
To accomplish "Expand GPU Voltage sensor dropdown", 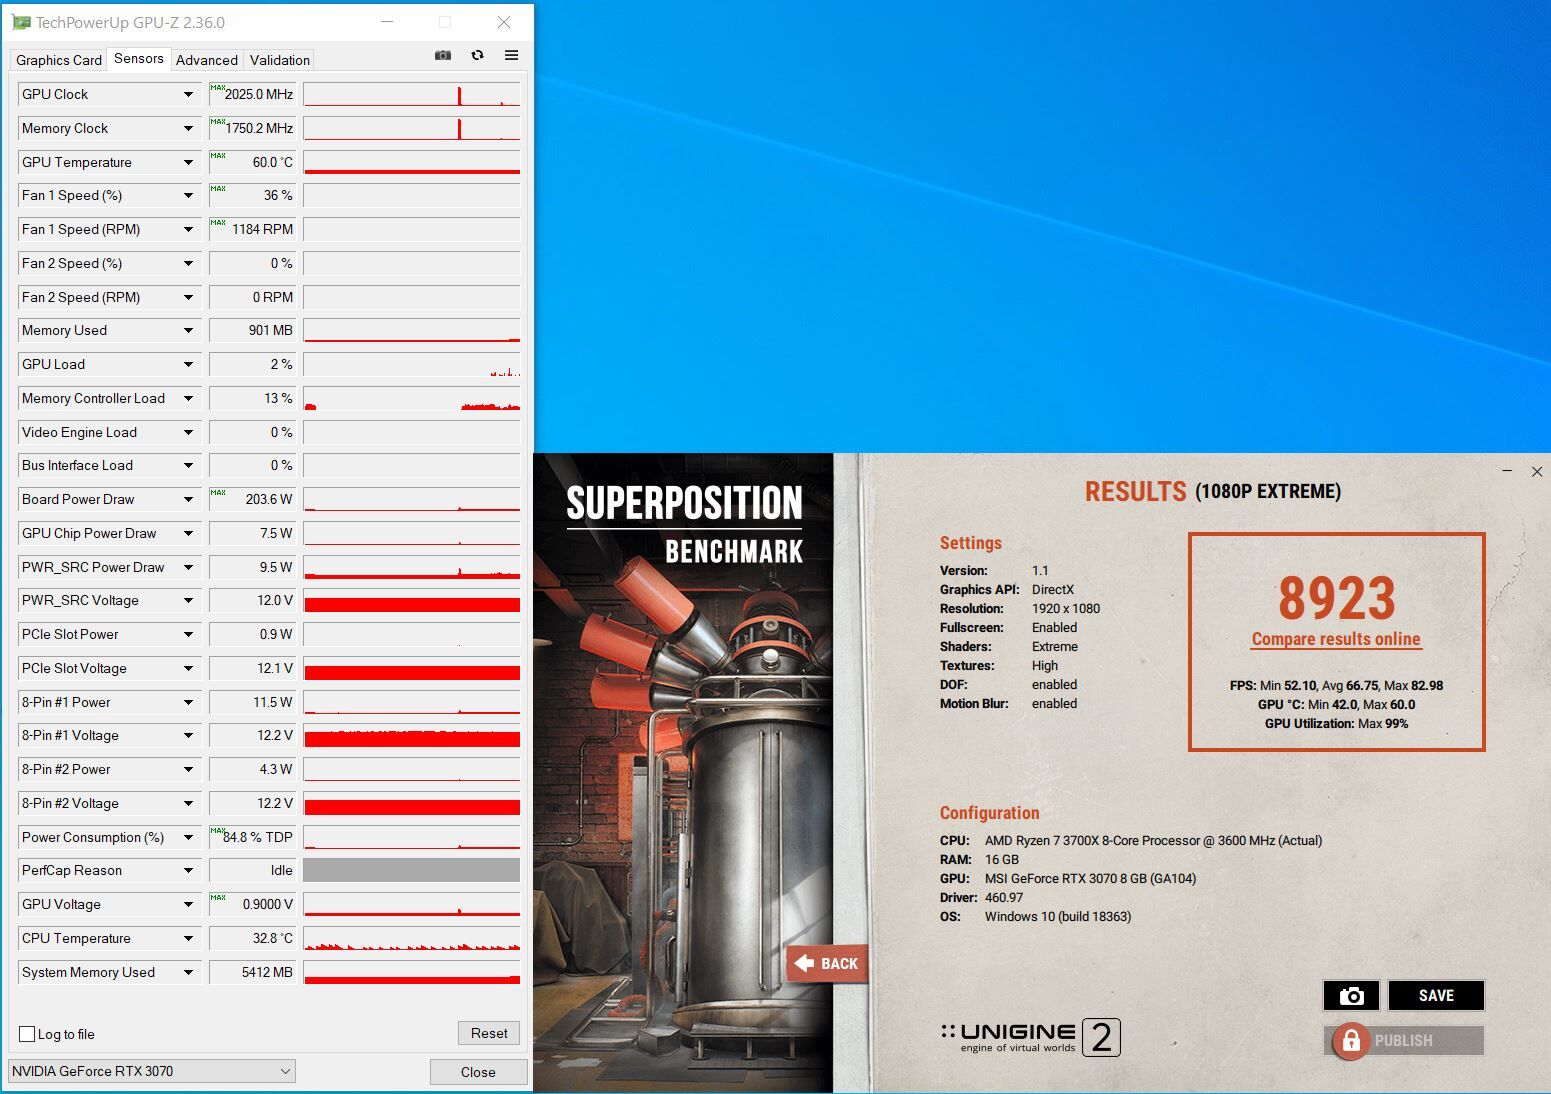I will pos(188,904).
